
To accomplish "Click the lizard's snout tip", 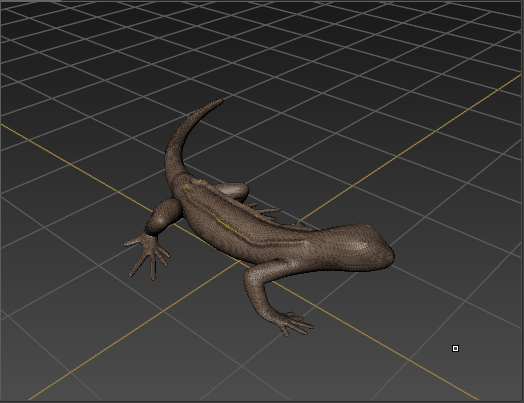I will point(390,257).
